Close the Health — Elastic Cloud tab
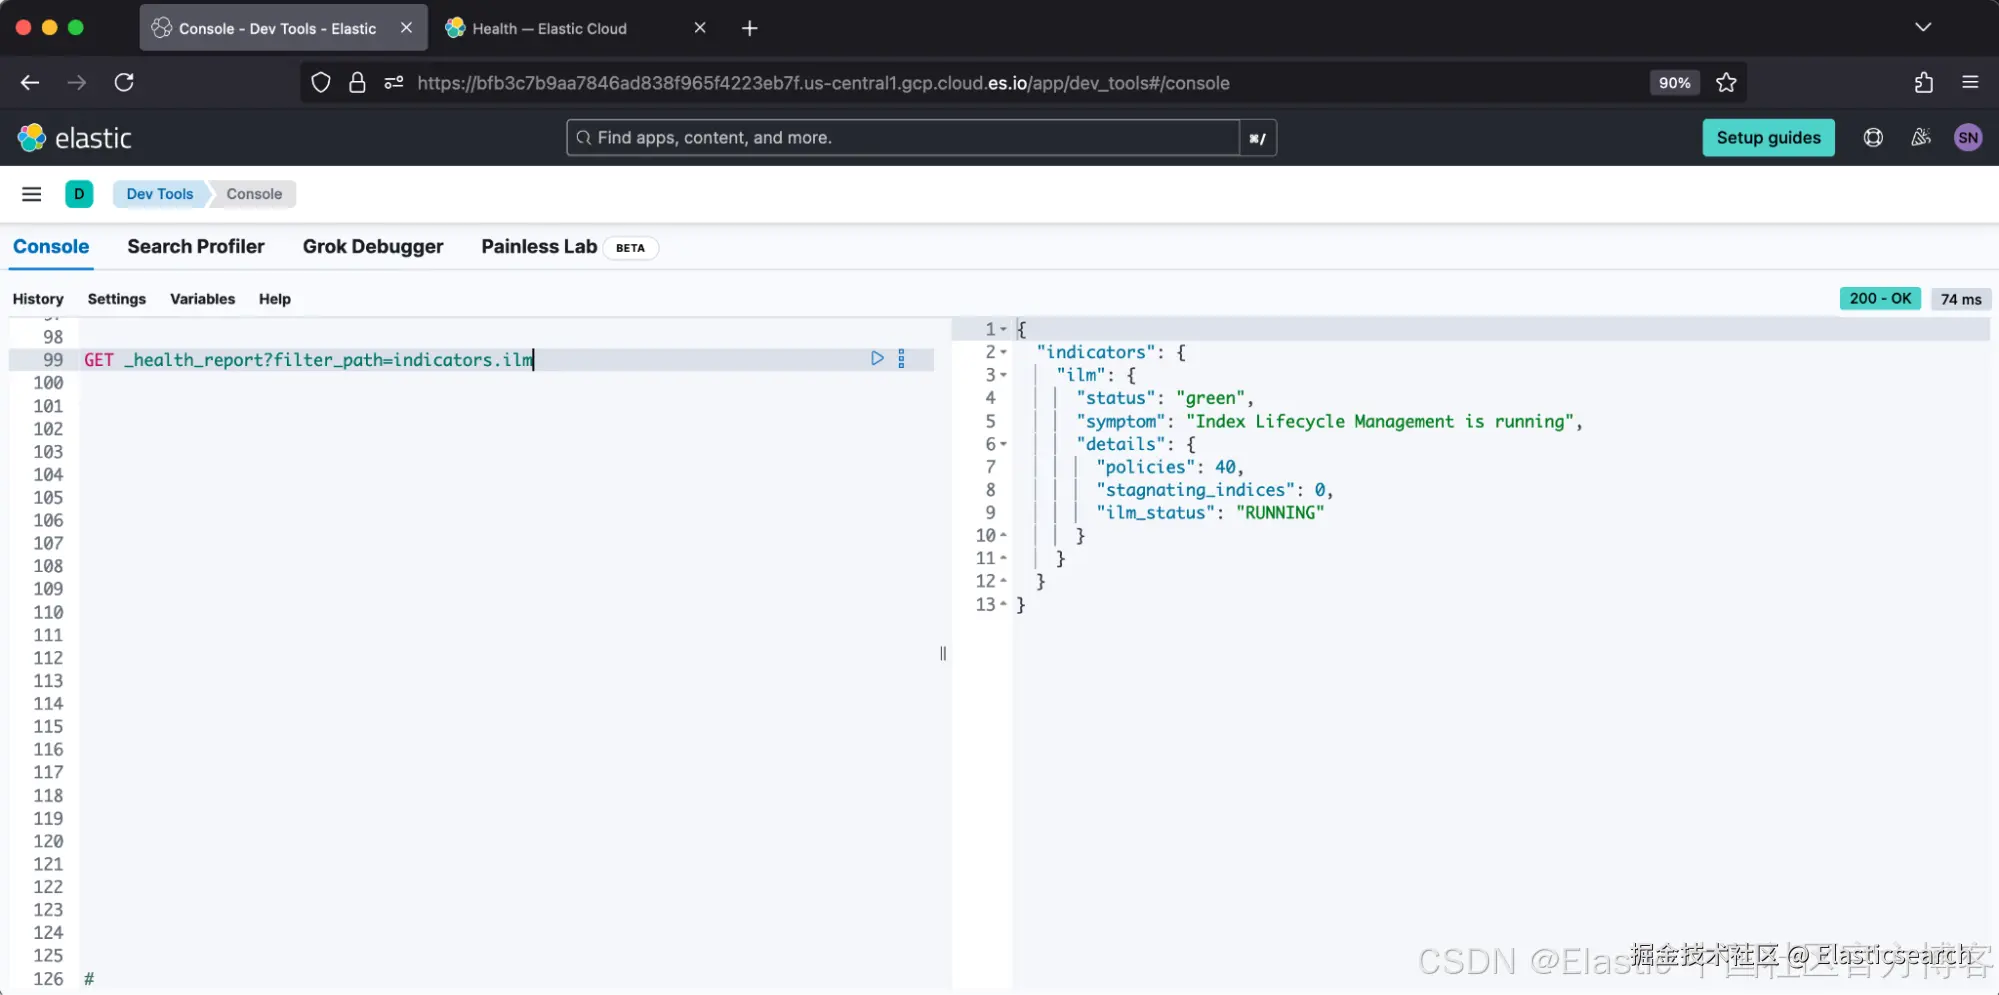This screenshot has width=1999, height=995. (x=700, y=28)
